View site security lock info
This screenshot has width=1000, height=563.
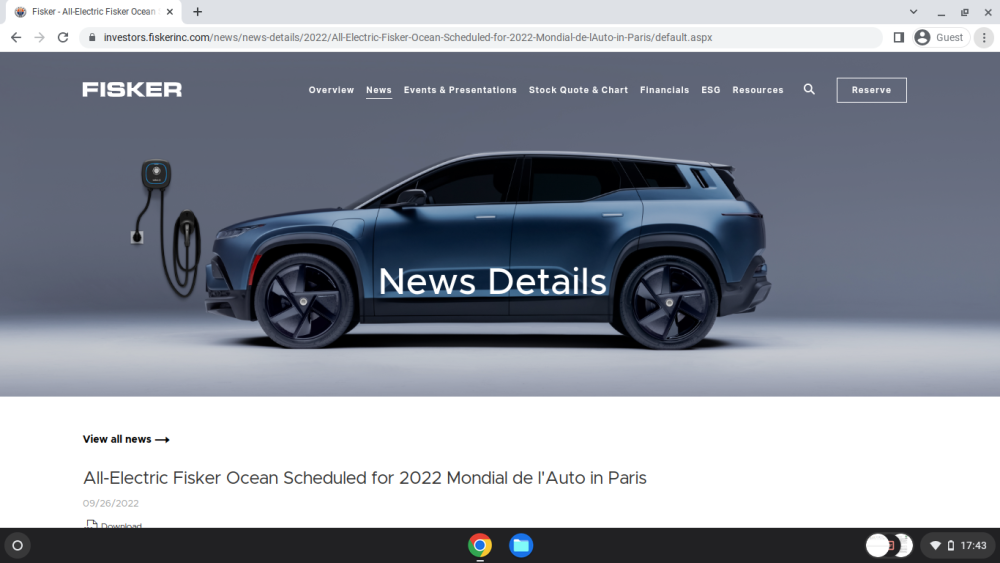point(92,38)
